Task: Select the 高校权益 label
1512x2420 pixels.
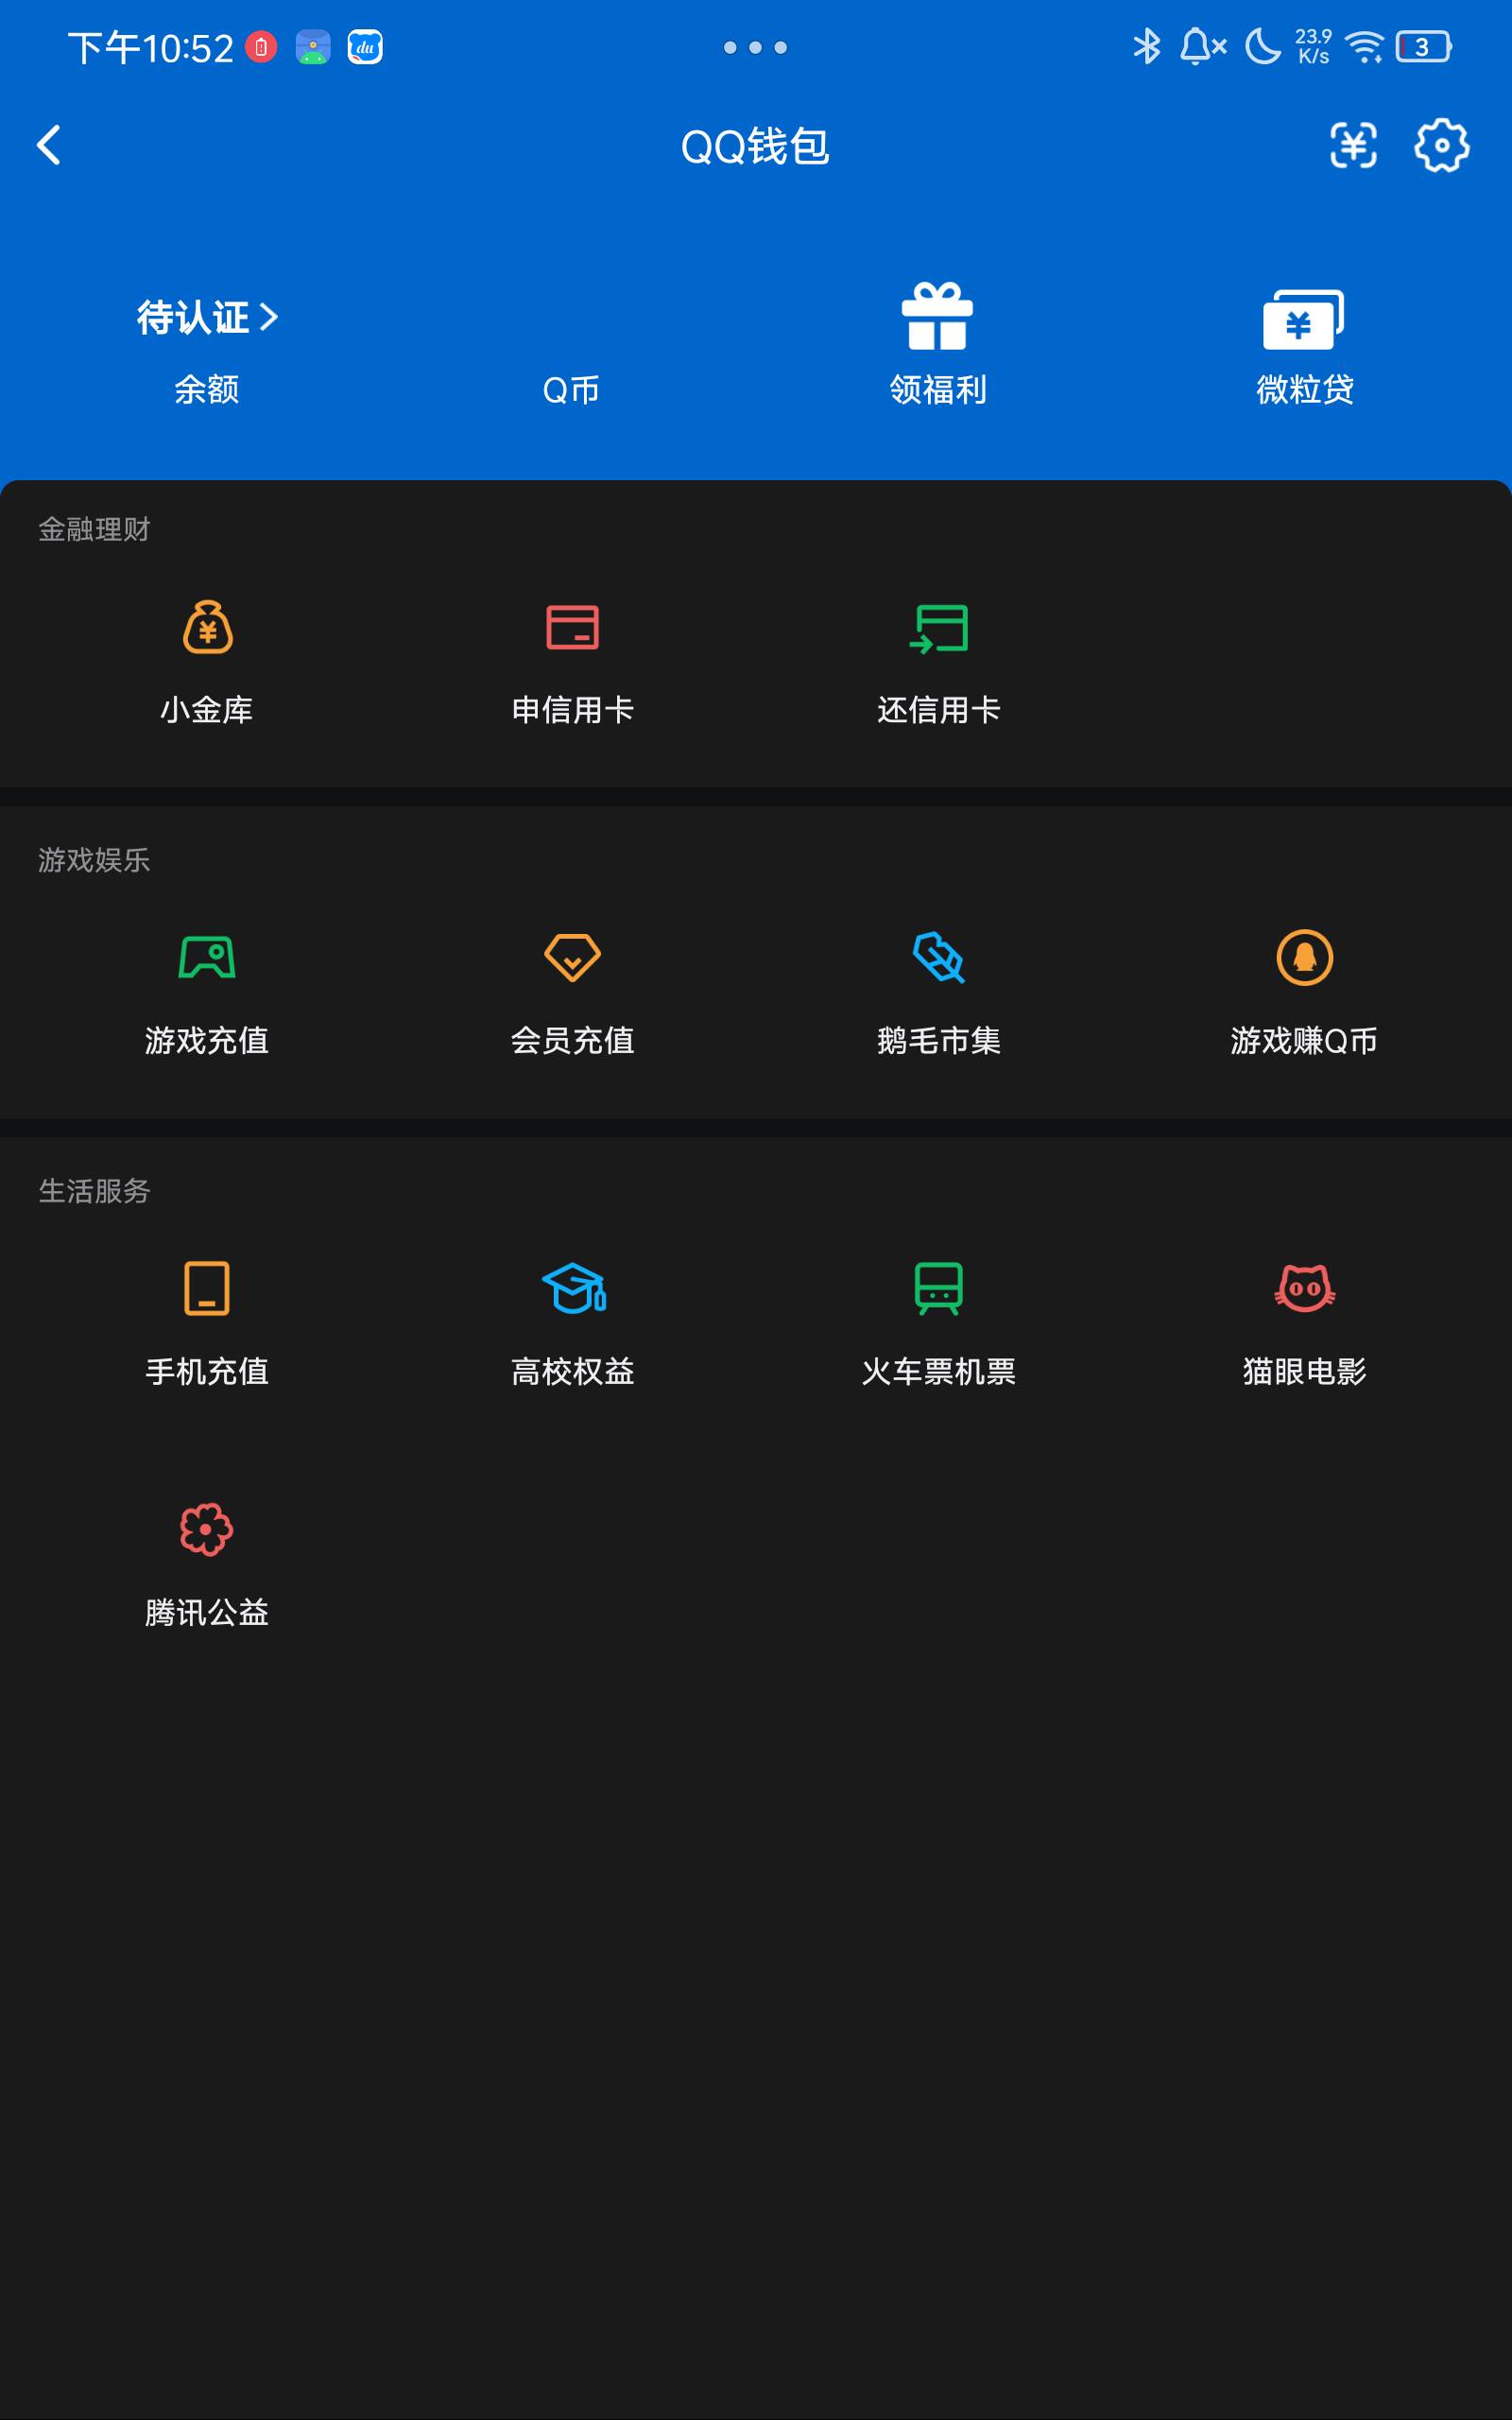Action: click(x=572, y=1371)
